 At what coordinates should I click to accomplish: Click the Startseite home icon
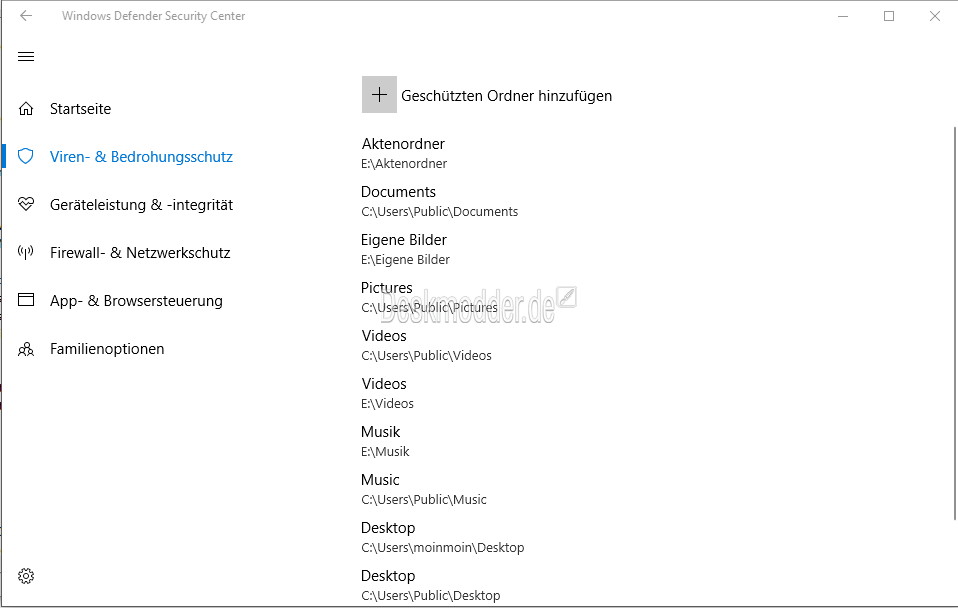pos(26,109)
